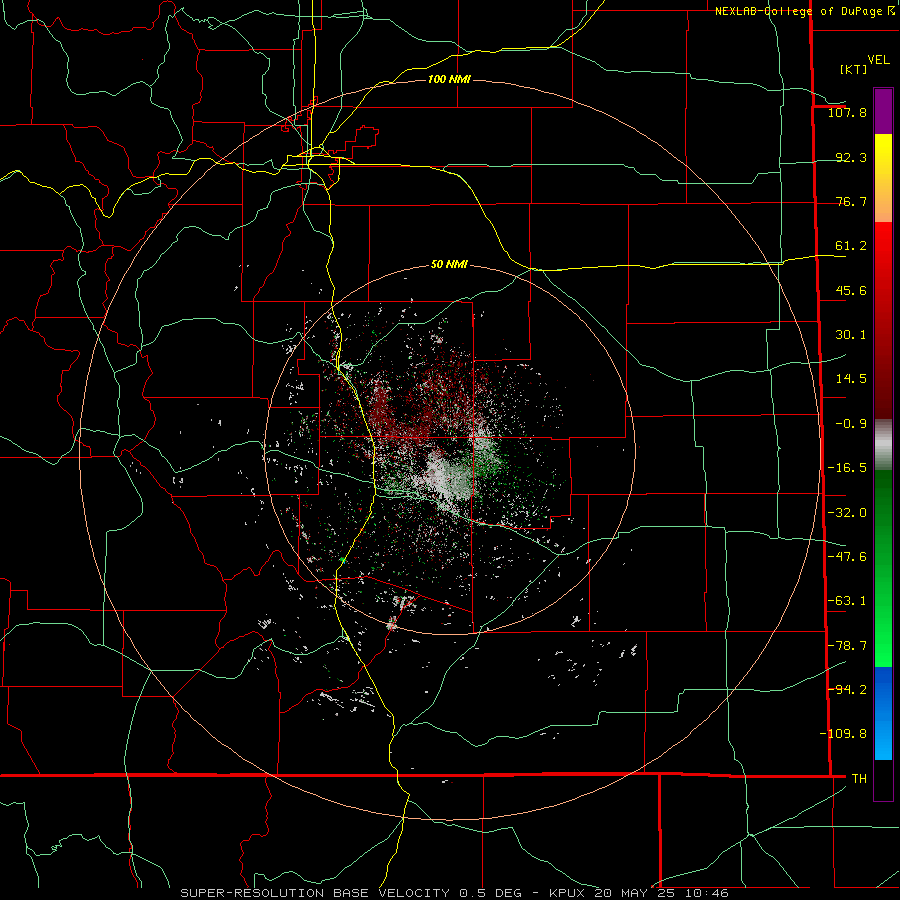Image resolution: width=900 pixels, height=900 pixels.
Task: Pick the green segment of the velocity color bar
Action: coord(883,568)
